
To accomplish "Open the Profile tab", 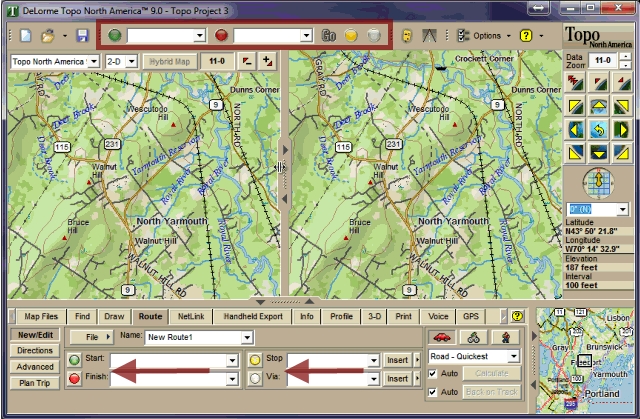I will 341,316.
